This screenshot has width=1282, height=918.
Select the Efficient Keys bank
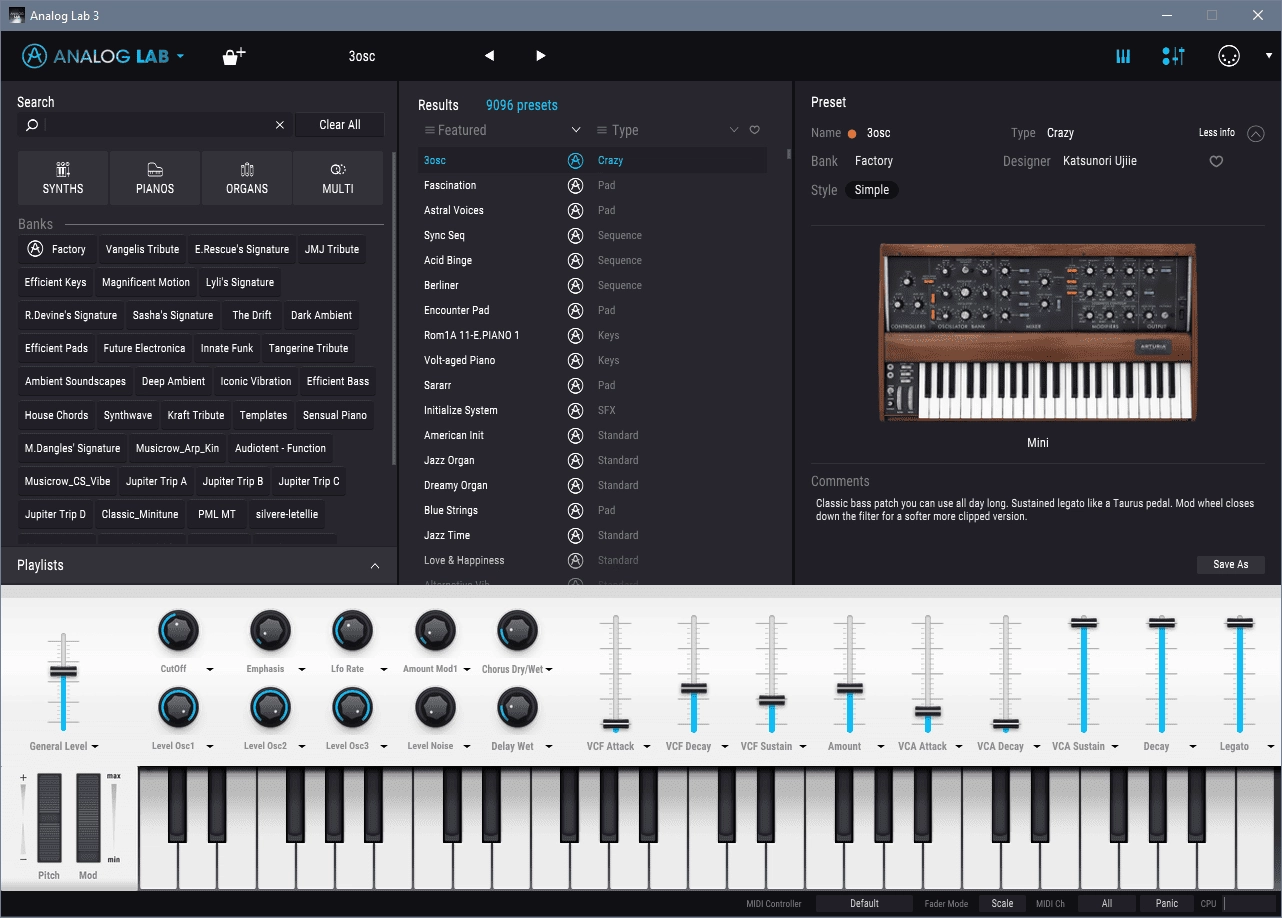pos(56,282)
